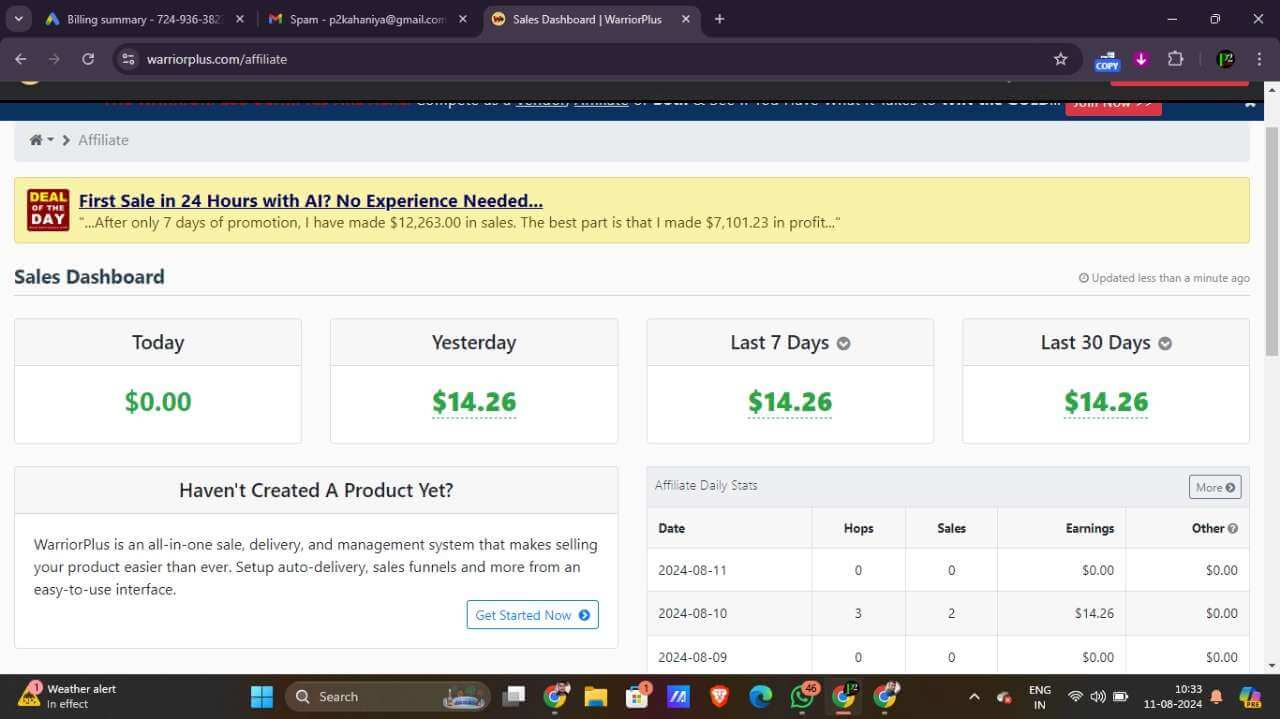This screenshot has width=1280, height=719.
Task: Open WhatsApp from the taskbar
Action: (802, 696)
